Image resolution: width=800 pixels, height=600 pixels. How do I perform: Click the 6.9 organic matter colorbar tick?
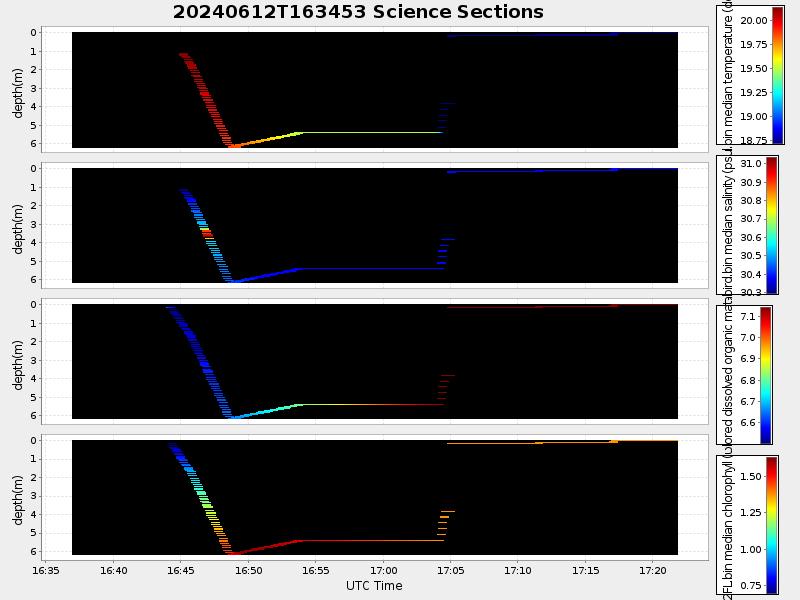click(x=748, y=359)
